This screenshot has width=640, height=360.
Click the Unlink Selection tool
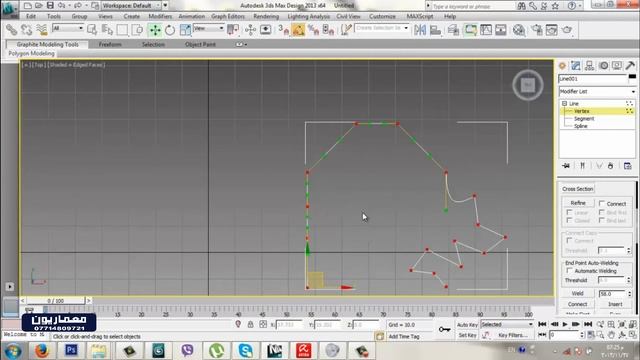27,30
